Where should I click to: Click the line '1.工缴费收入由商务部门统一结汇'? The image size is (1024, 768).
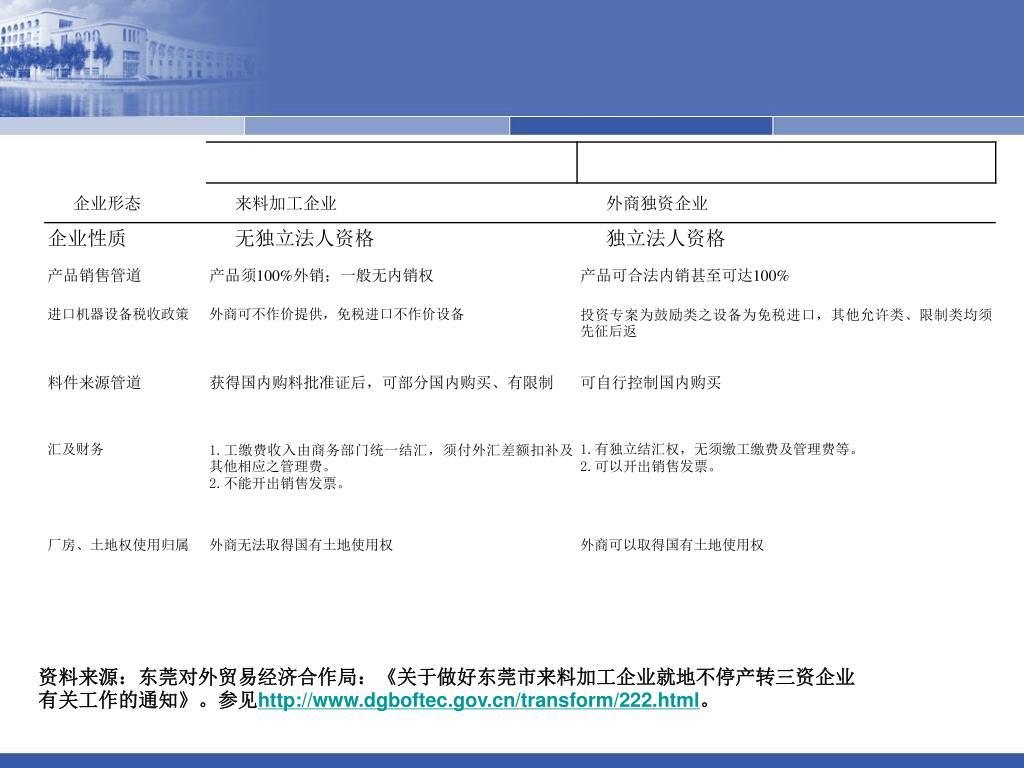[391, 450]
